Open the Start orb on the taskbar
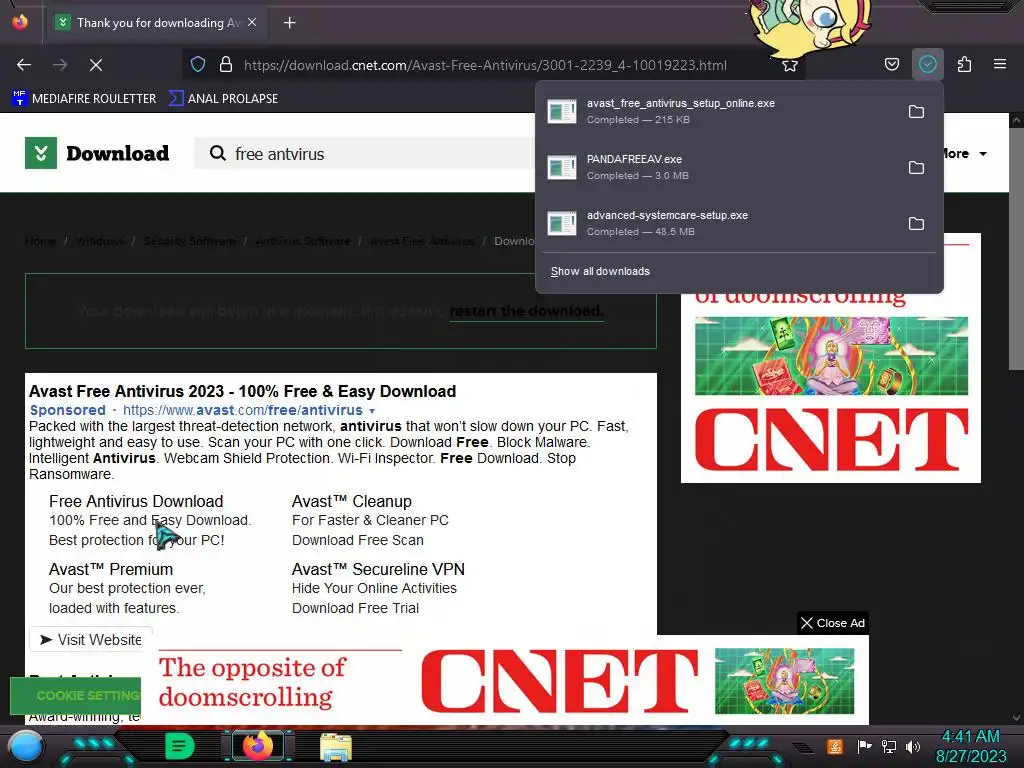Screen dimensions: 1024x768 coord(26,747)
